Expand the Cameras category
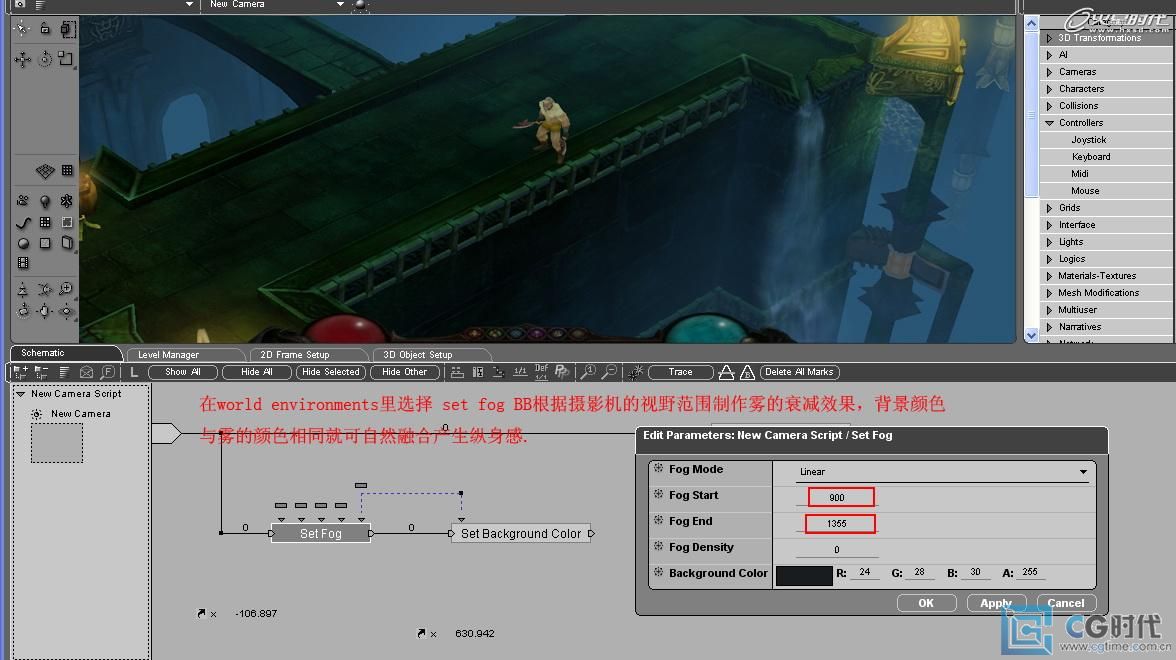 (x=1049, y=72)
